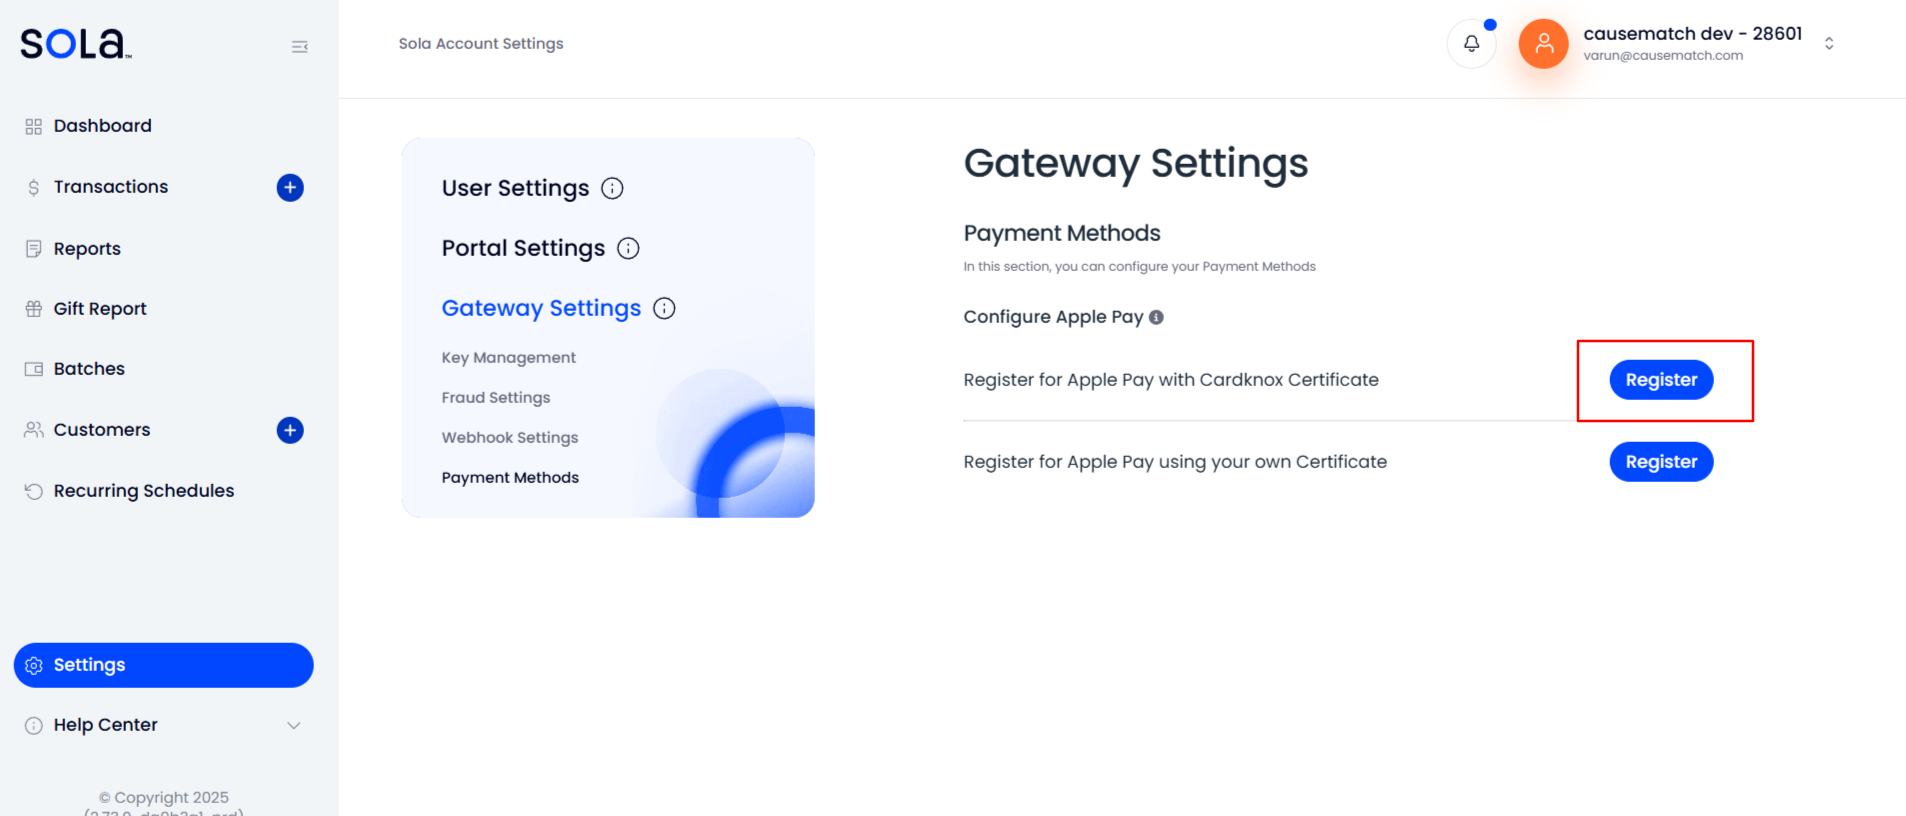
Task: Expand the Help Center chevron
Action: (294, 725)
